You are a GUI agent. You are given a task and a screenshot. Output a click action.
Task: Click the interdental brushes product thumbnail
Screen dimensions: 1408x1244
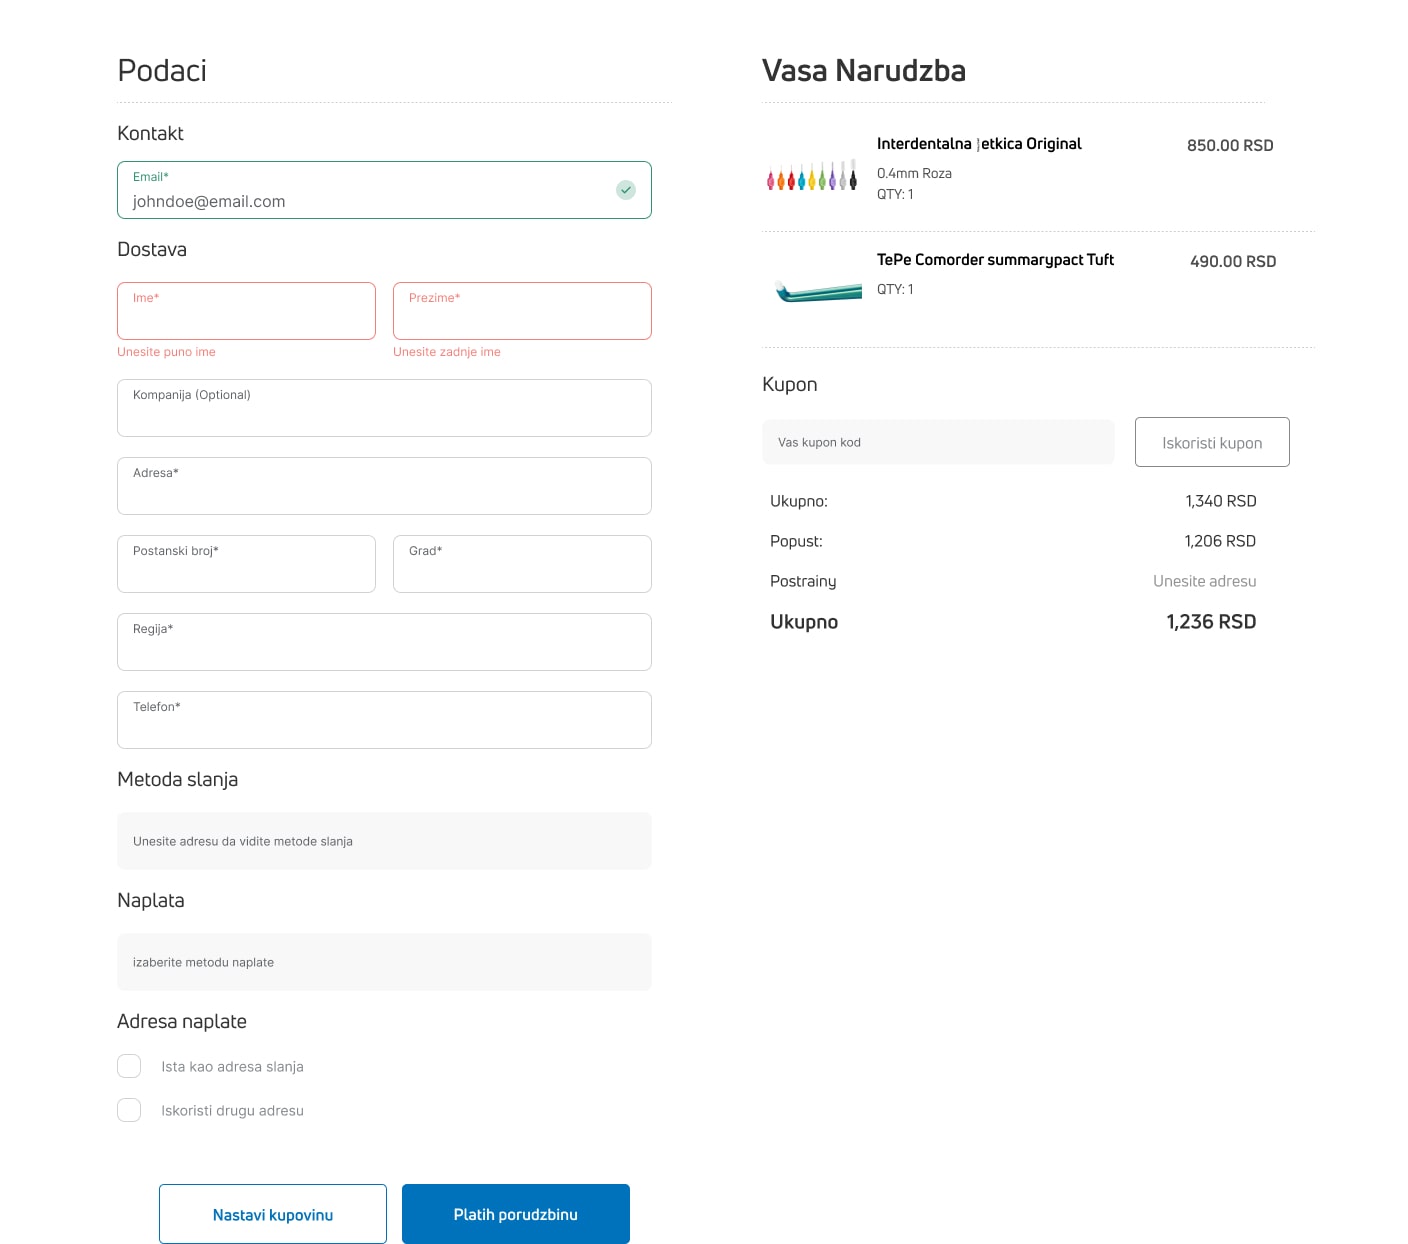click(x=812, y=177)
